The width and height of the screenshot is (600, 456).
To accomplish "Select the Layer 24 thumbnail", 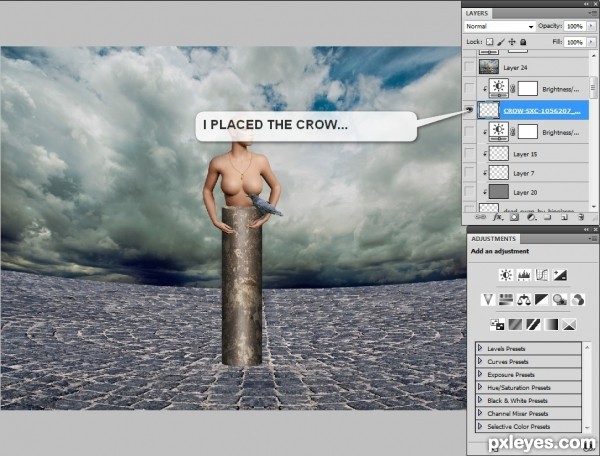I will click(489, 67).
